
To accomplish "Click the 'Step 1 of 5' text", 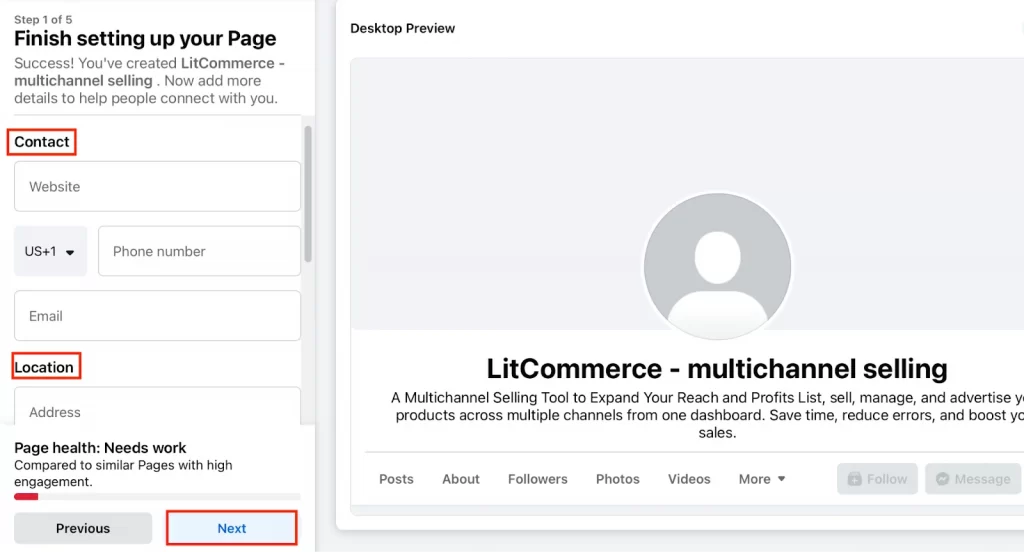I will point(43,20).
